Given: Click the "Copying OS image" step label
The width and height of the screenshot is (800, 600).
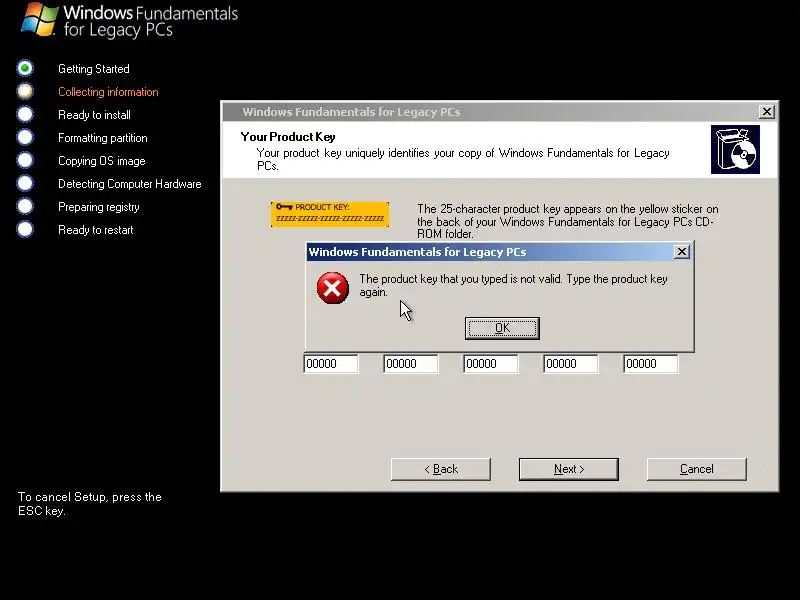Looking at the screenshot, I should tap(102, 161).
